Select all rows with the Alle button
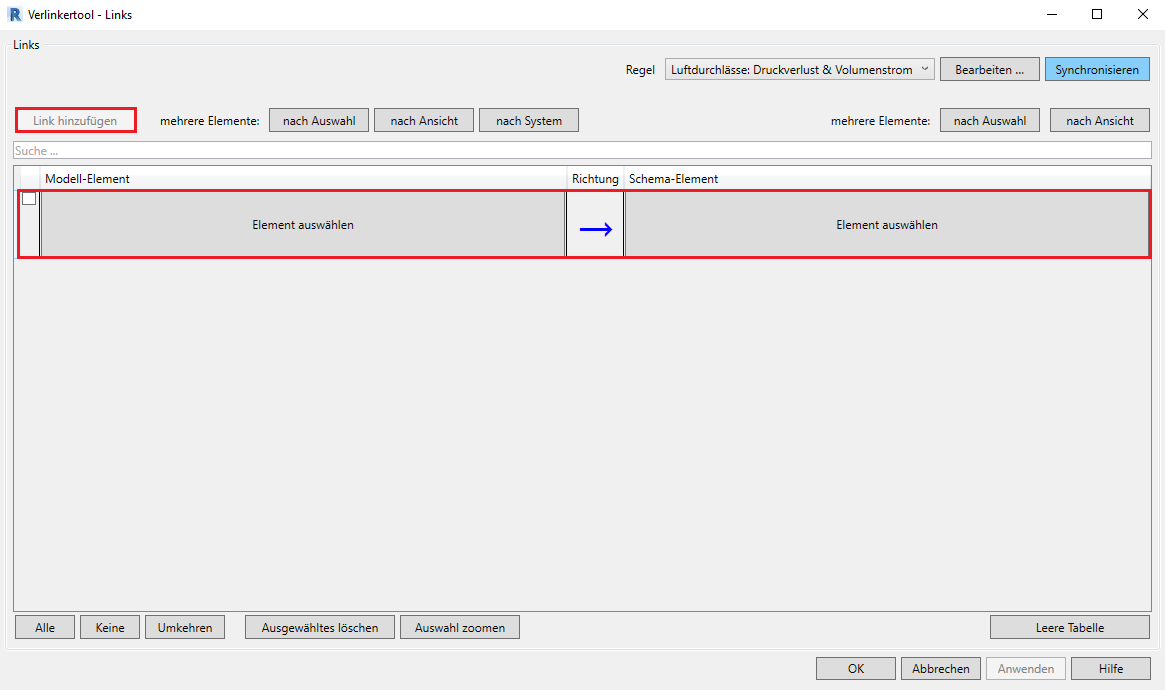Viewport: 1165px width, 690px height. tap(45, 627)
